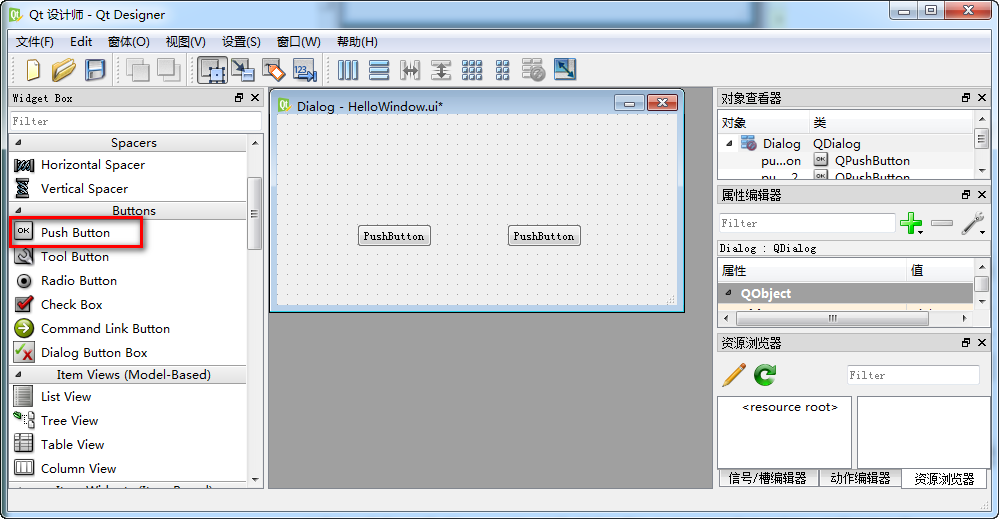Click the property editor Filter field
This screenshot has width=999, height=519.
pyautogui.click(x=807, y=224)
